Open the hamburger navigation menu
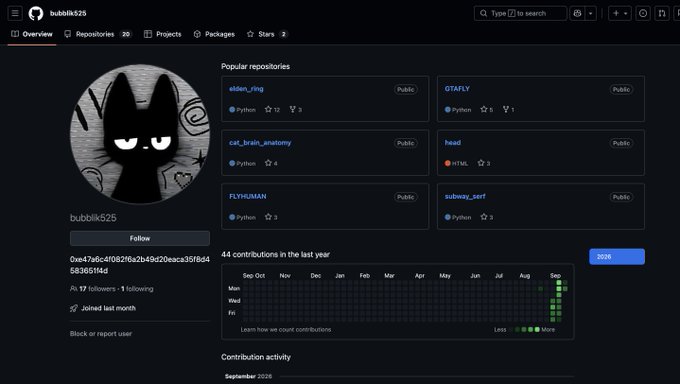Image resolution: width=680 pixels, height=384 pixels. coord(15,13)
